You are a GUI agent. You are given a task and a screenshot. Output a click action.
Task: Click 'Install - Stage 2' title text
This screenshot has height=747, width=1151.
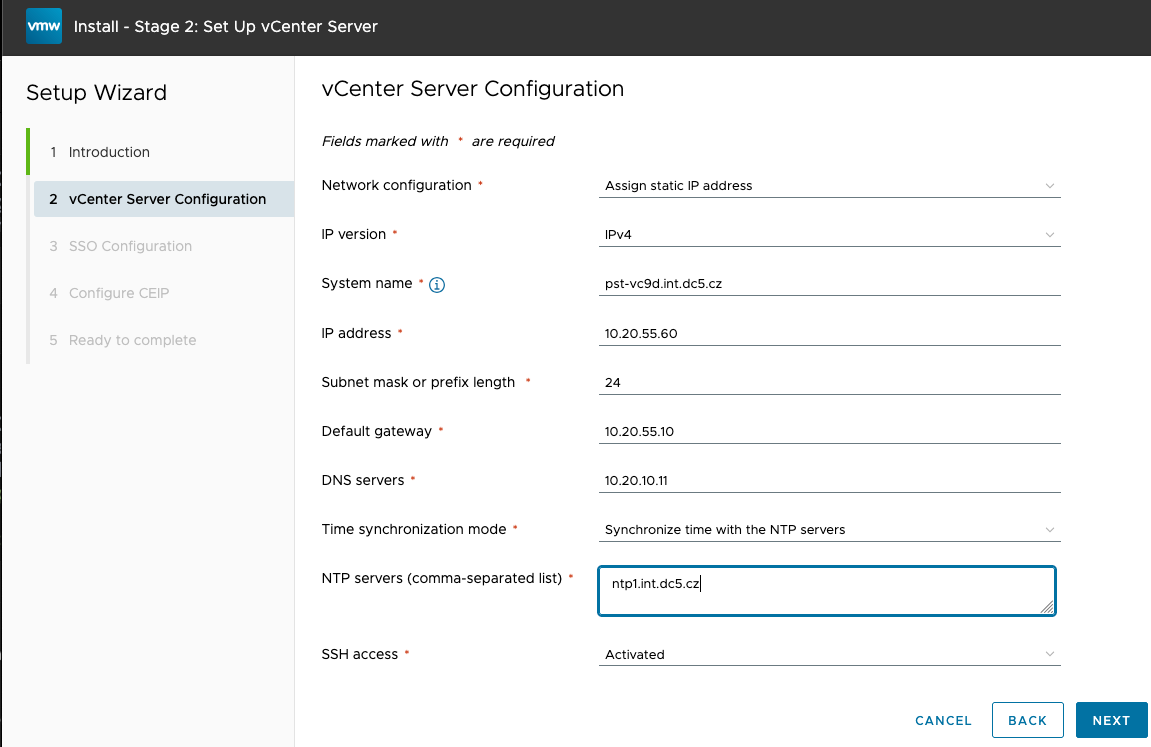pyautogui.click(x=226, y=26)
